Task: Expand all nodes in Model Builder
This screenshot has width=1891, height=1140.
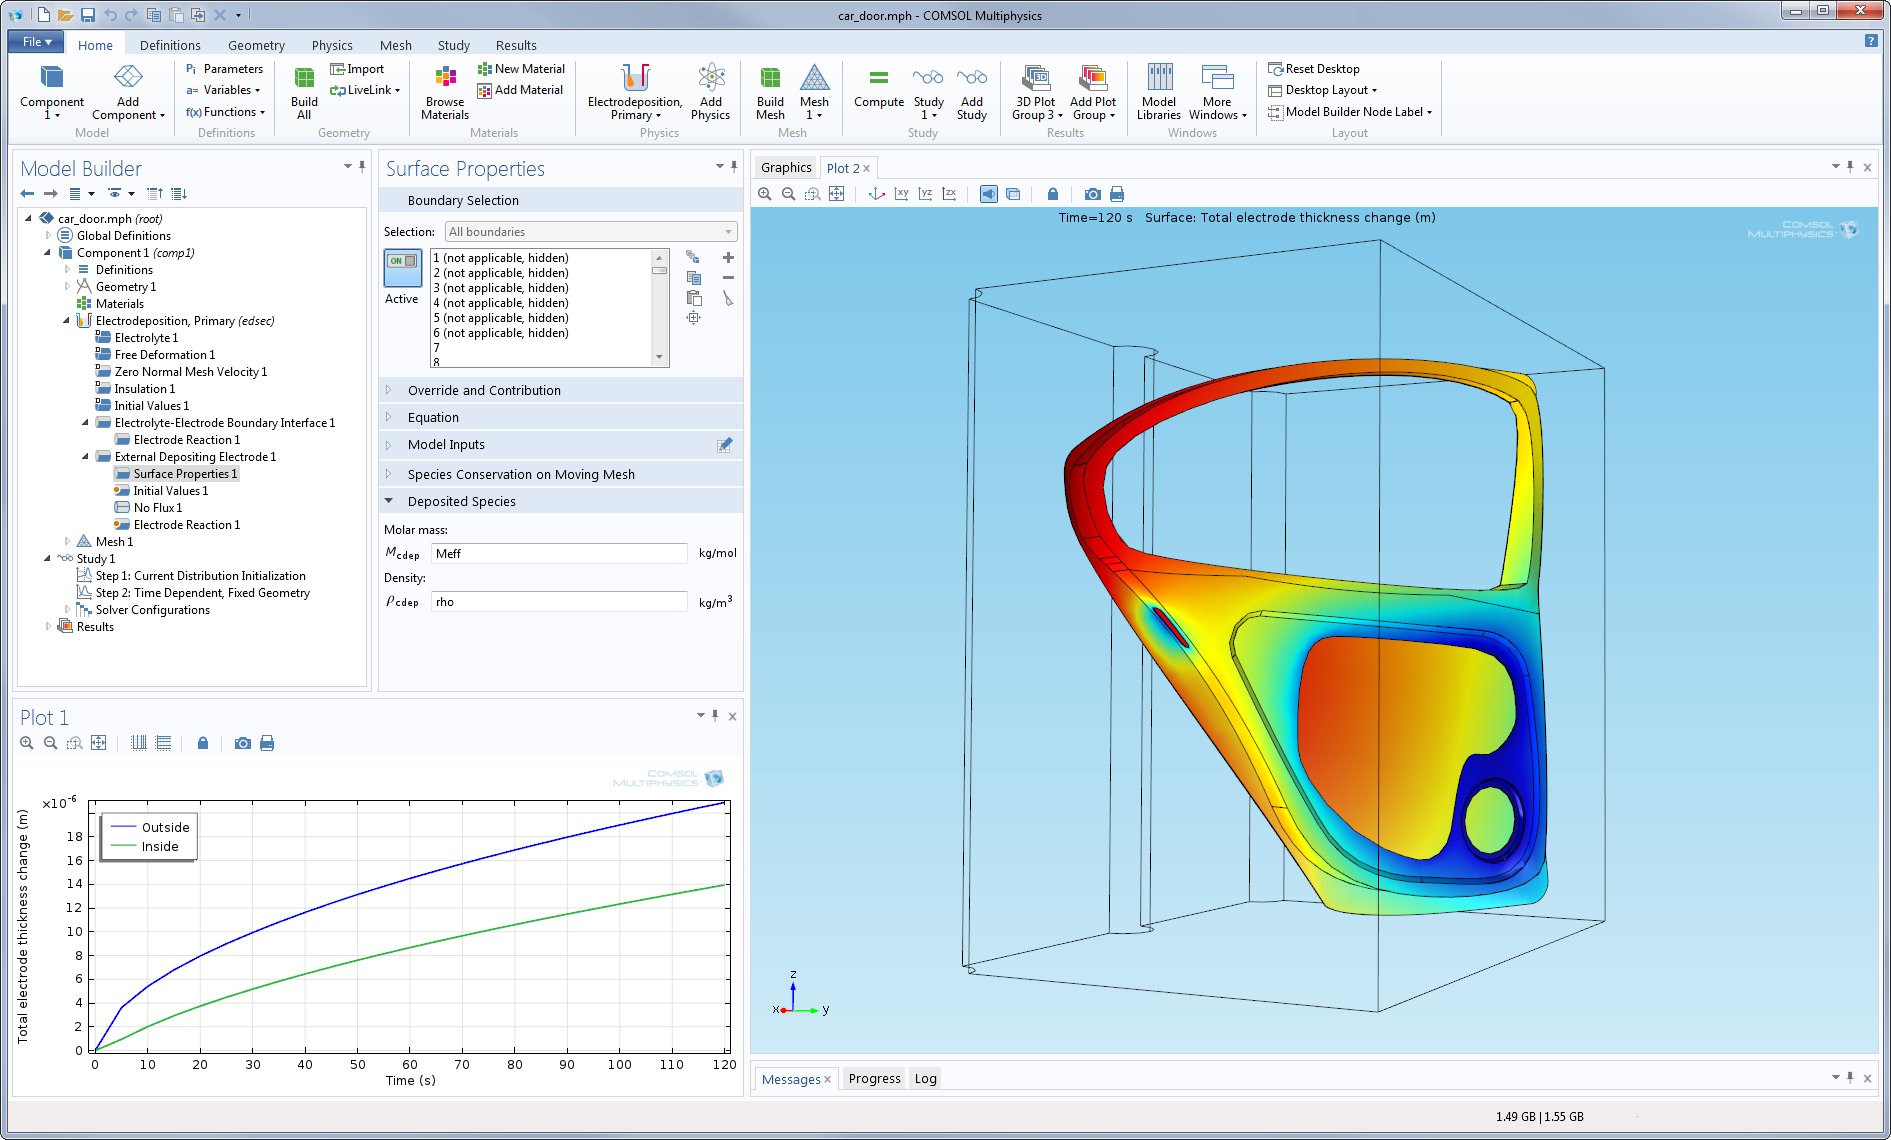Action: click(179, 194)
